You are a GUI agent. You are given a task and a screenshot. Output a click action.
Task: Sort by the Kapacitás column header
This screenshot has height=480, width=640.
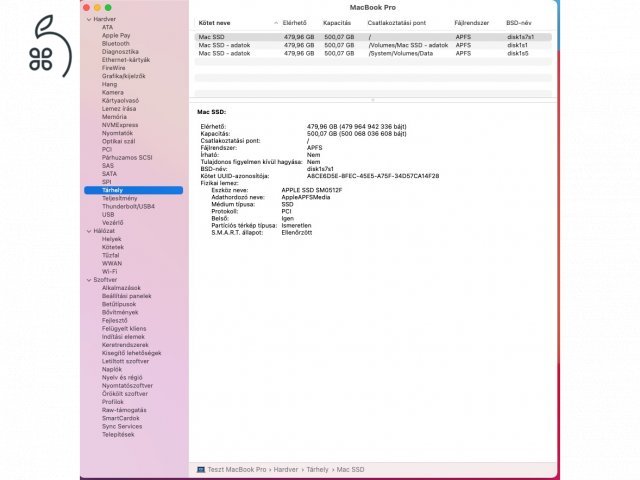coord(337,23)
